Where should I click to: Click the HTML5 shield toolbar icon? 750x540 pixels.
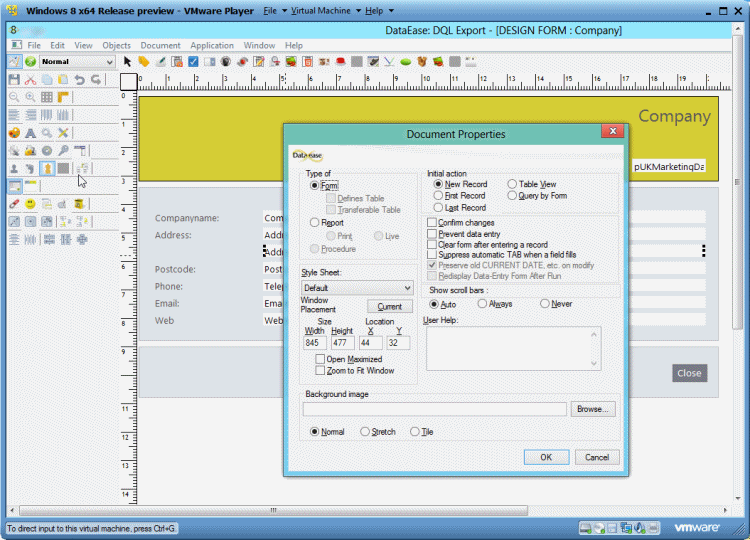[308, 62]
